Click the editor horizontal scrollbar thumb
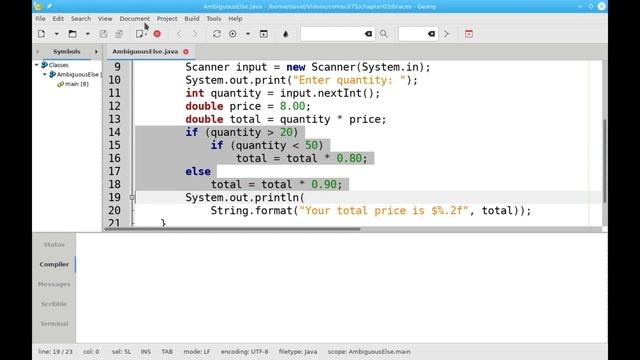This screenshot has height=360, width=640. point(233,229)
